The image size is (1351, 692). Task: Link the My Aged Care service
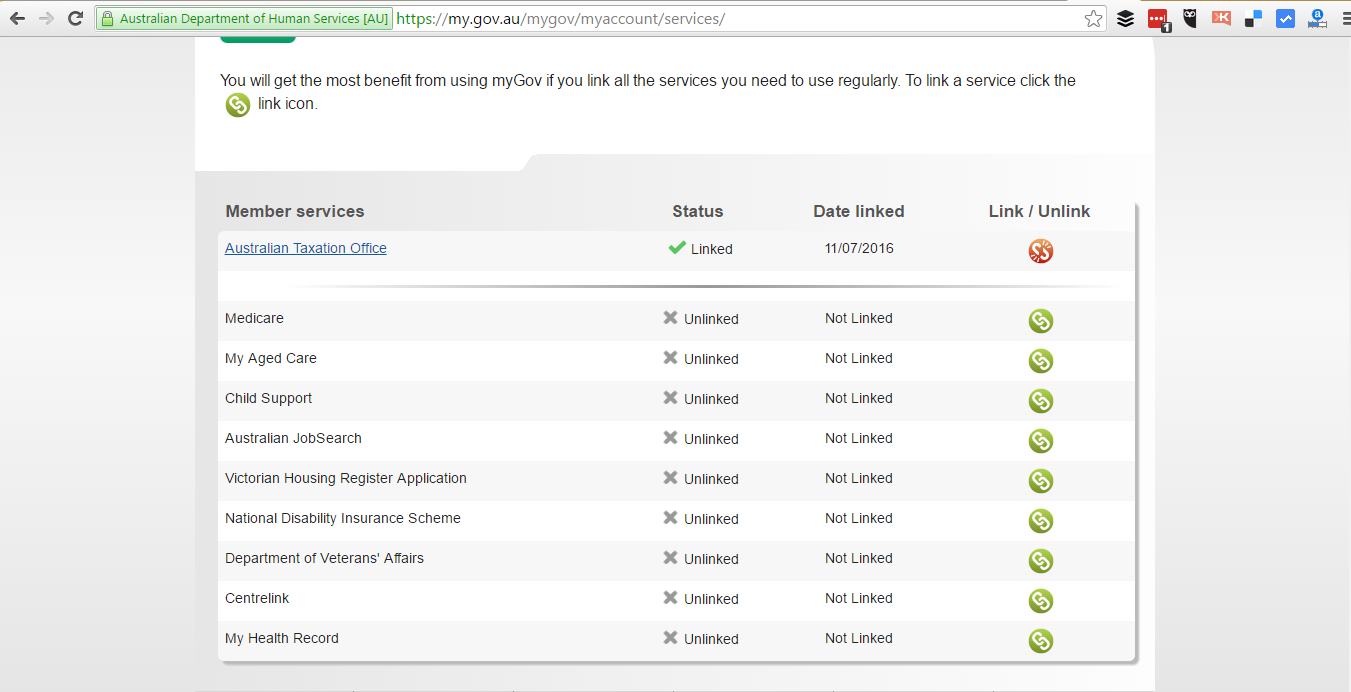pyautogui.click(x=1041, y=361)
